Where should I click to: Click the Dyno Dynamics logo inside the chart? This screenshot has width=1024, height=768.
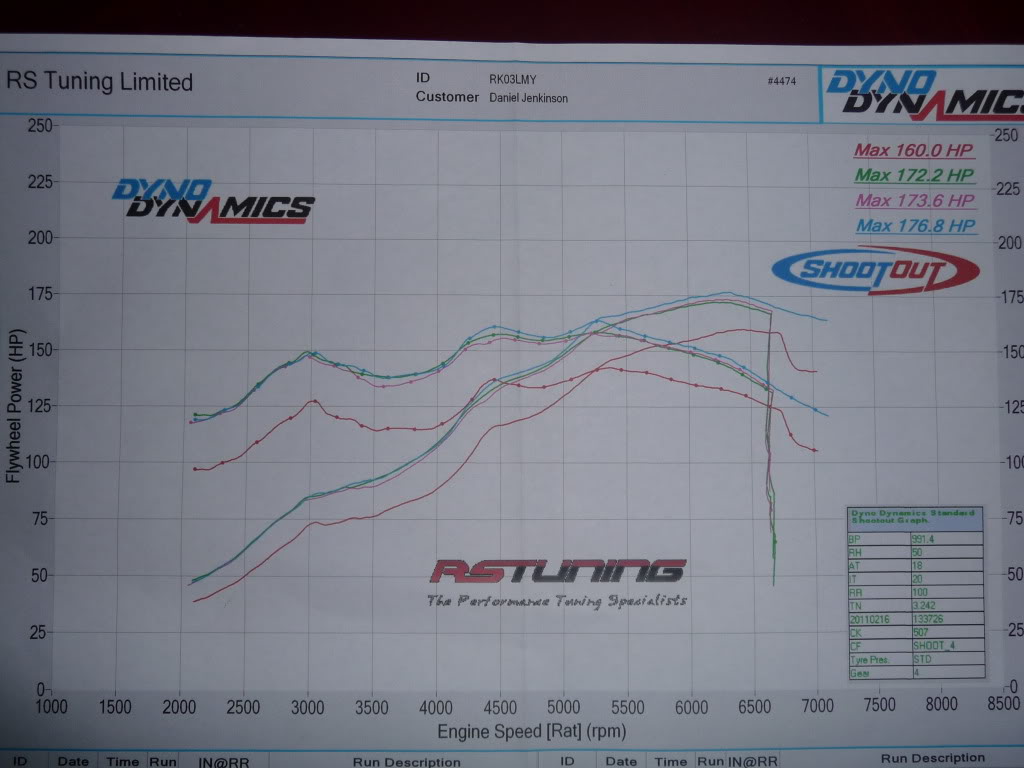pos(213,200)
